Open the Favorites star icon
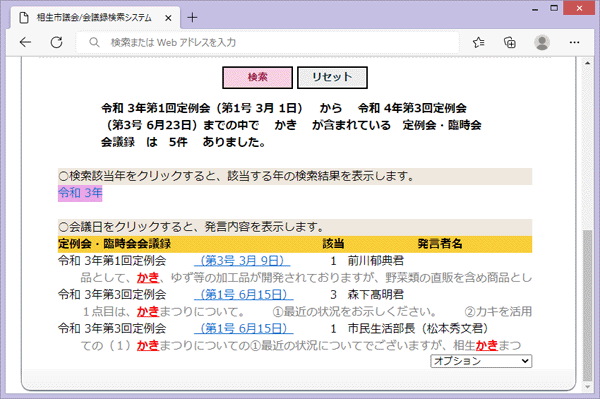The width and height of the screenshot is (600, 399). (x=478, y=42)
